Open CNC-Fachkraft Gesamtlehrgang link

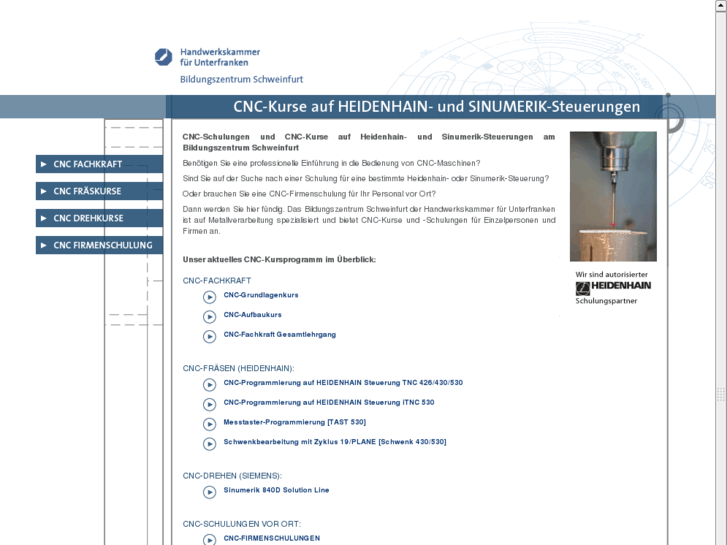(x=280, y=334)
